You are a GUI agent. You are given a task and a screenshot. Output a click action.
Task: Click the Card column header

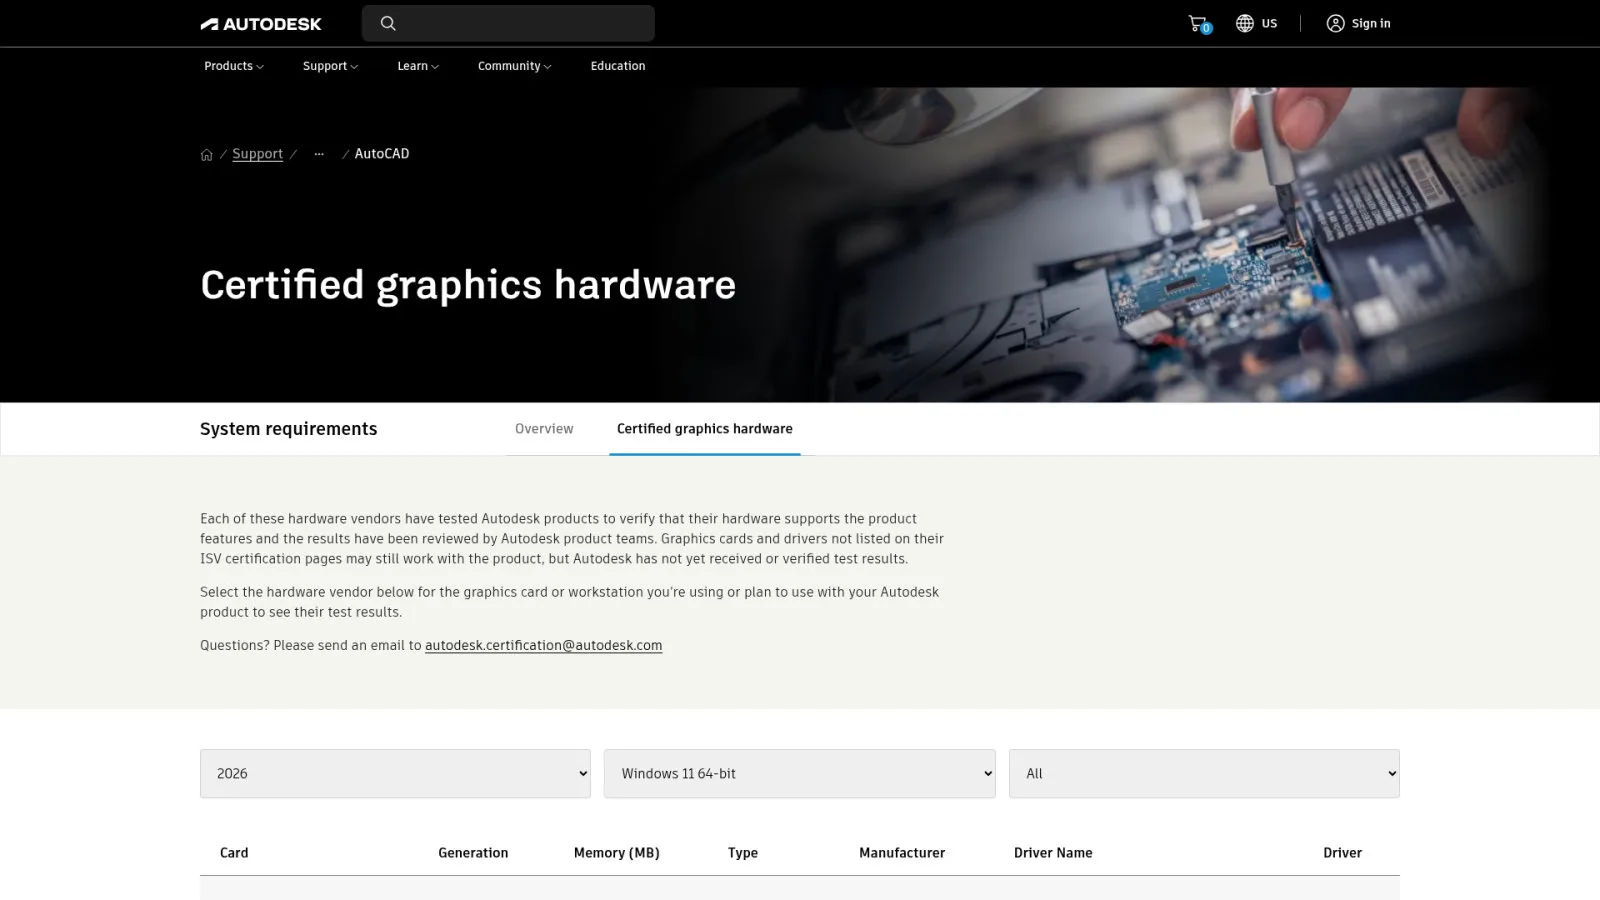234,853
